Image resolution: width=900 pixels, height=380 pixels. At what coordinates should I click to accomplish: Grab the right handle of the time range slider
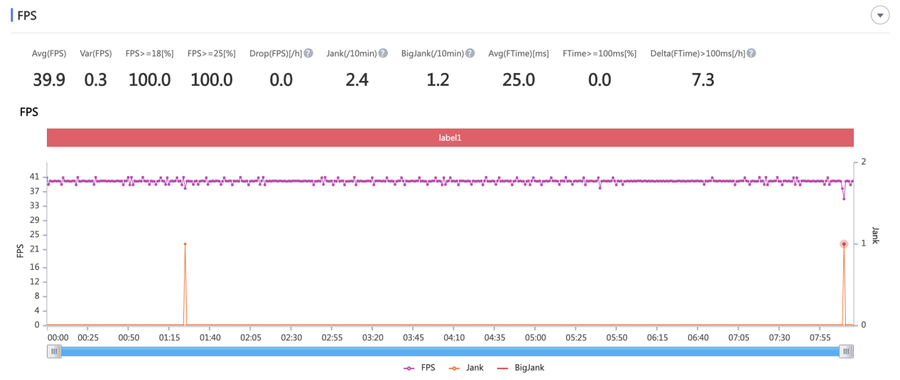pyautogui.click(x=846, y=351)
